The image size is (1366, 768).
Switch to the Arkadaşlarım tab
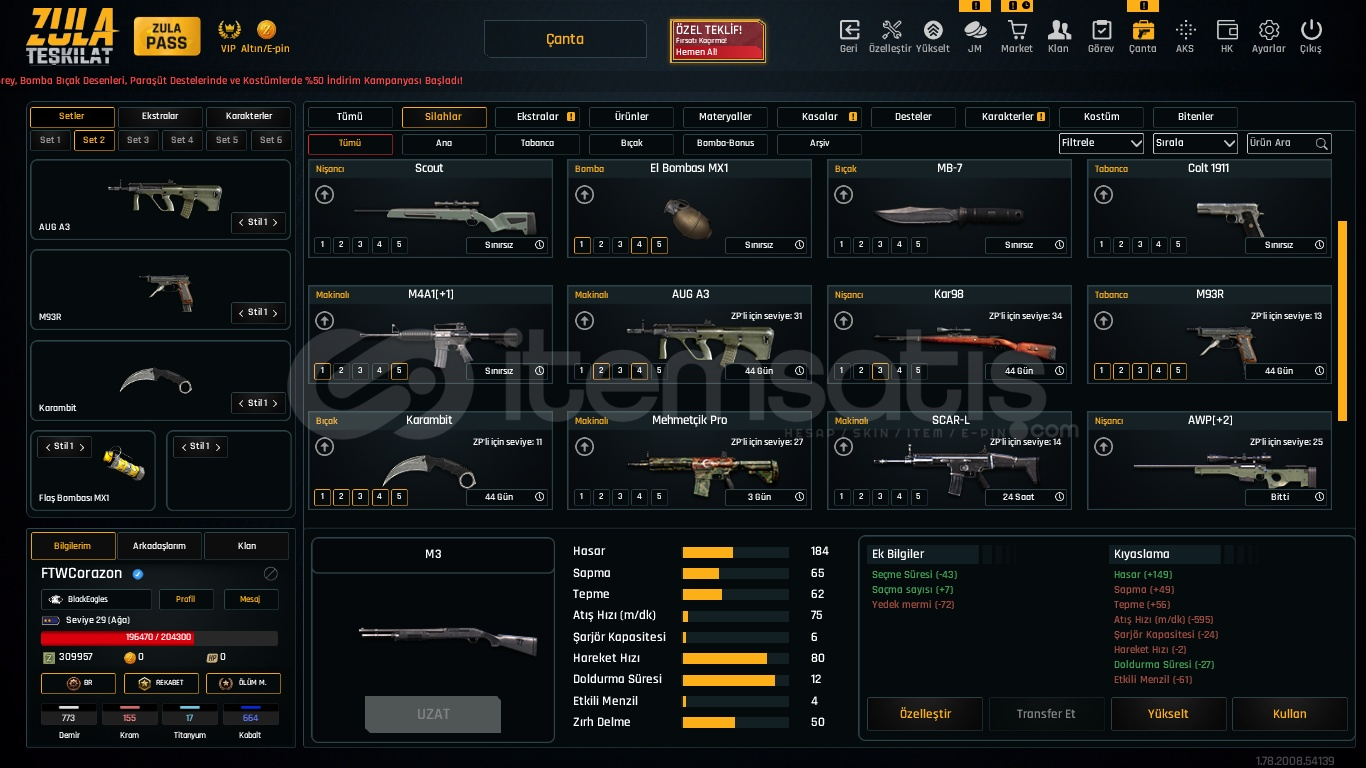(x=160, y=546)
